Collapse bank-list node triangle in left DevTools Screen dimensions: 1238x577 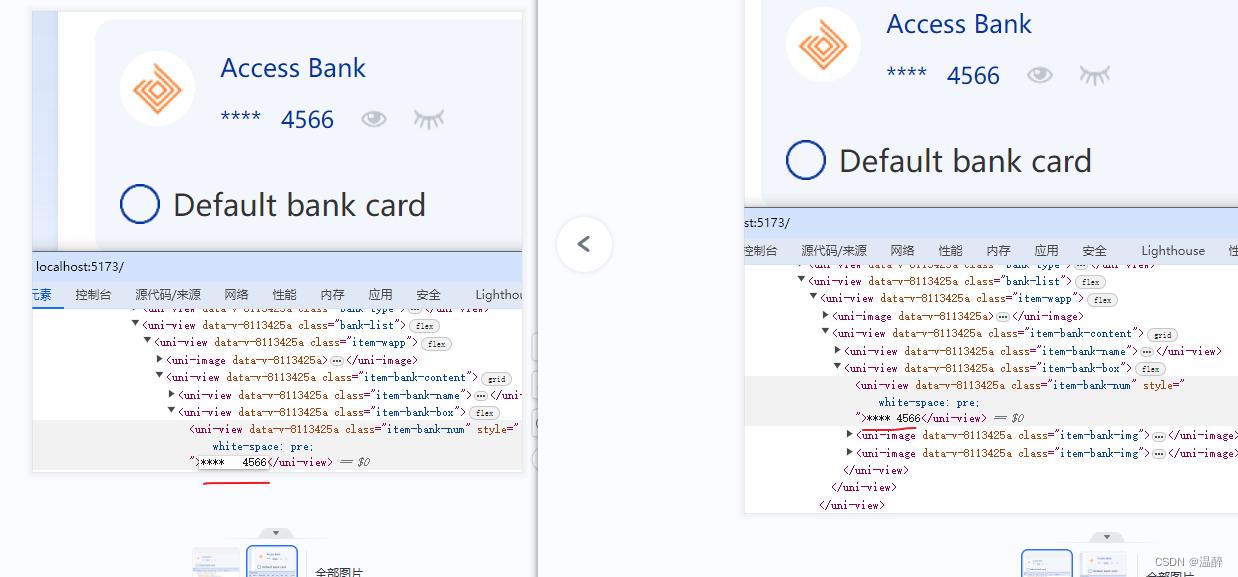click(135, 324)
